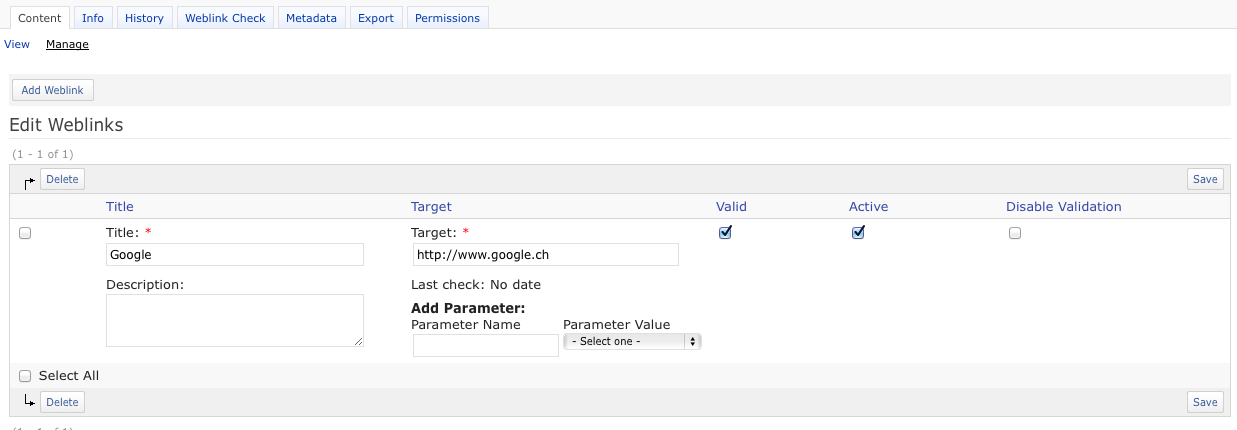Switch to the Info tab
1237x430 pixels.
point(93,18)
